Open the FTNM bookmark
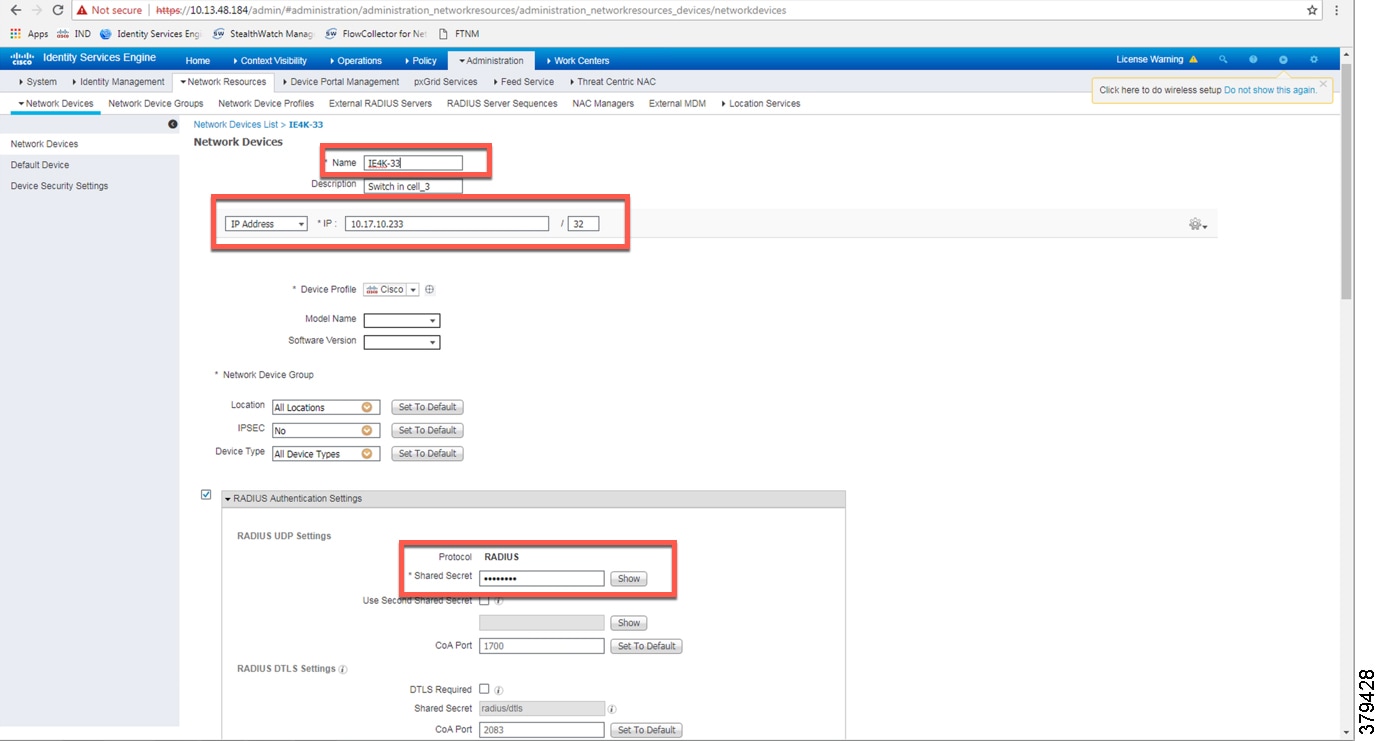The image size is (1379, 741). coord(459,33)
